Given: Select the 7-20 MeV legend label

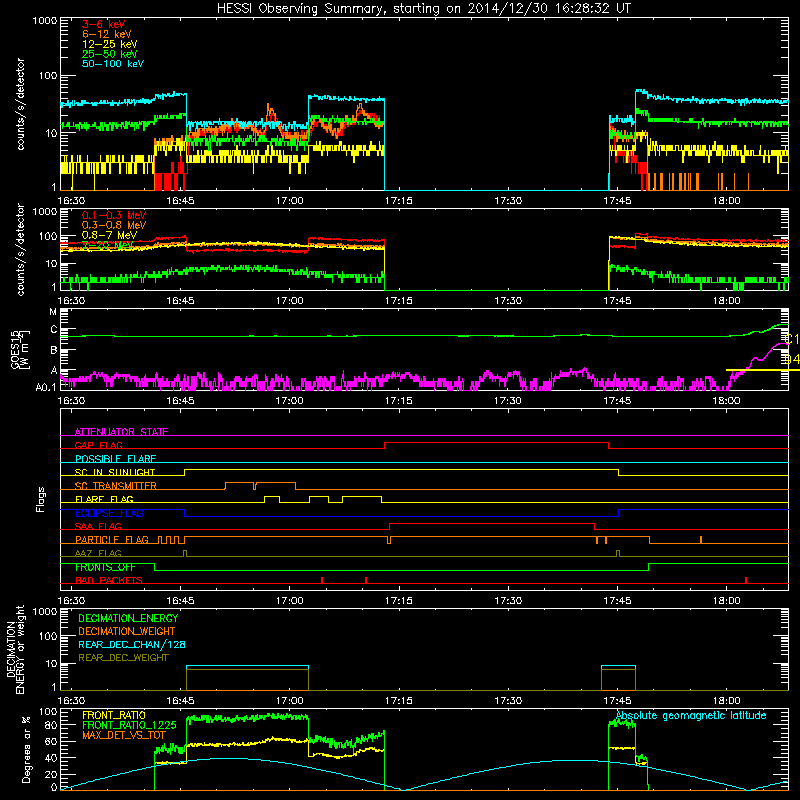Looking at the screenshot, I should click(107, 245).
